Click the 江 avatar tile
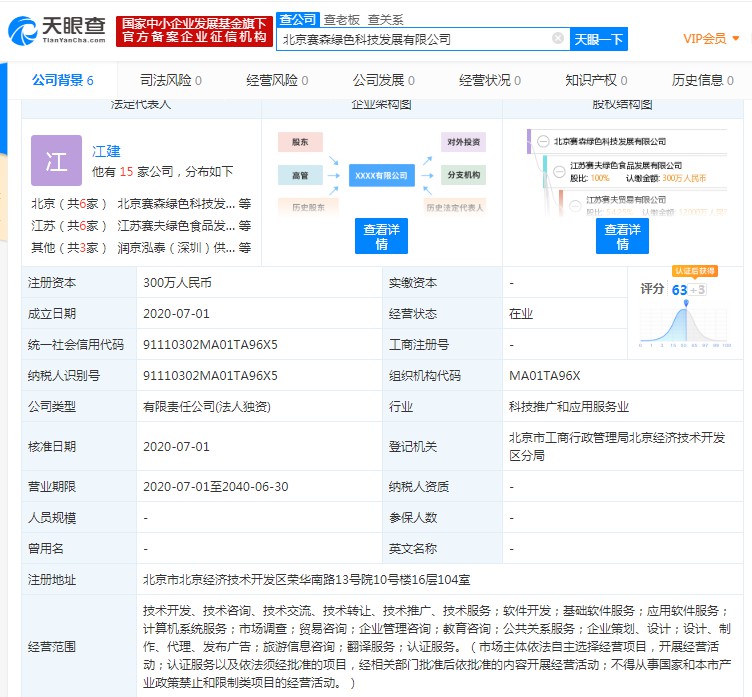 56,160
